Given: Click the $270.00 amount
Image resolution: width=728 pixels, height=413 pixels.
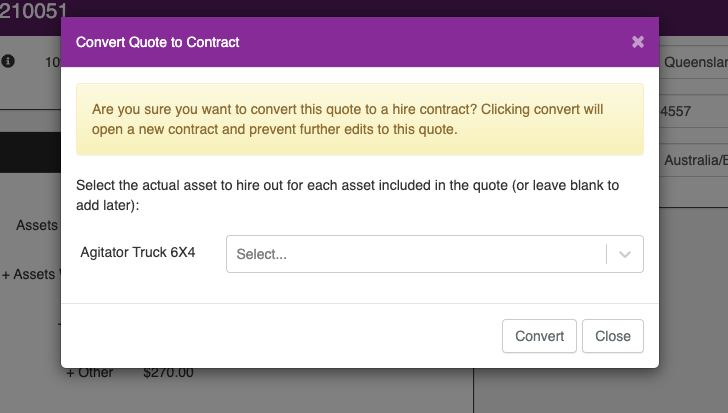Looking at the screenshot, I should (168, 373).
